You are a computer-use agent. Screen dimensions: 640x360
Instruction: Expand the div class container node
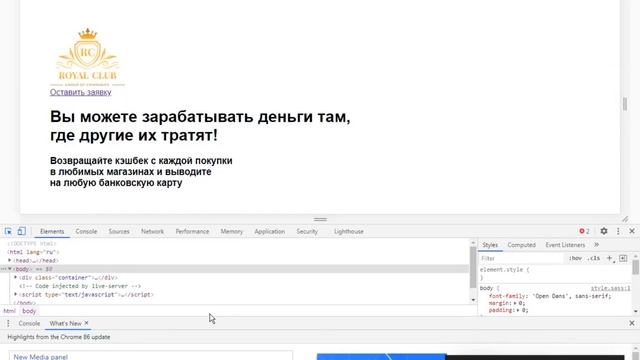[x=16, y=278]
